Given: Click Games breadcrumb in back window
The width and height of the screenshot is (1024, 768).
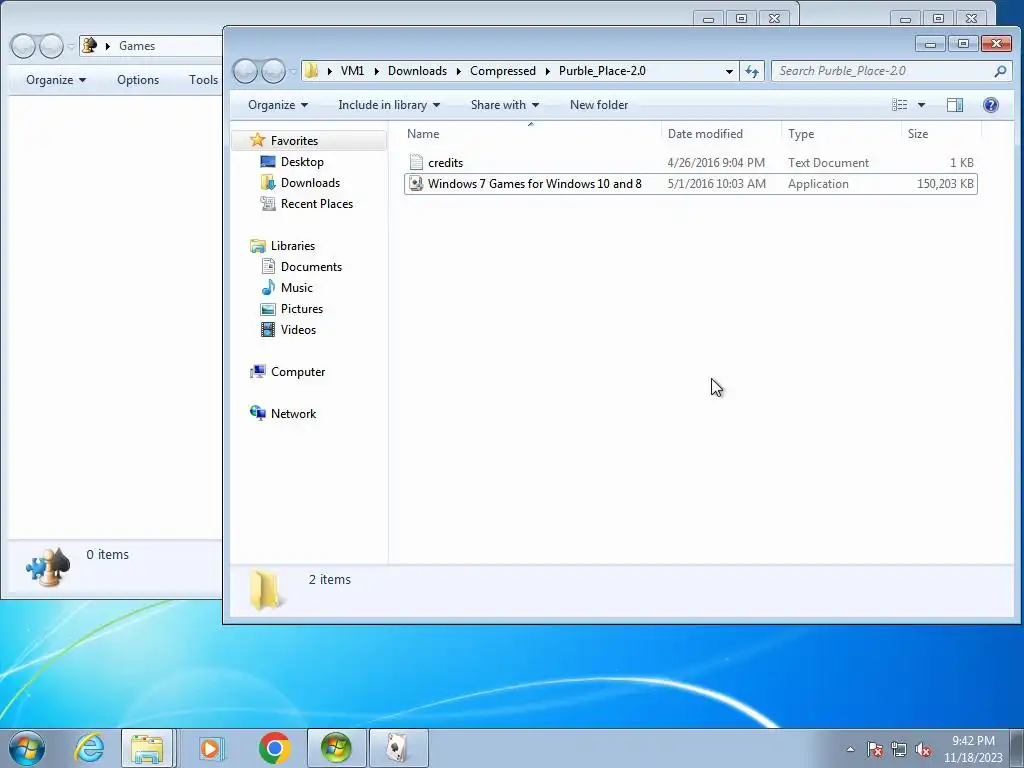Looking at the screenshot, I should (136, 46).
